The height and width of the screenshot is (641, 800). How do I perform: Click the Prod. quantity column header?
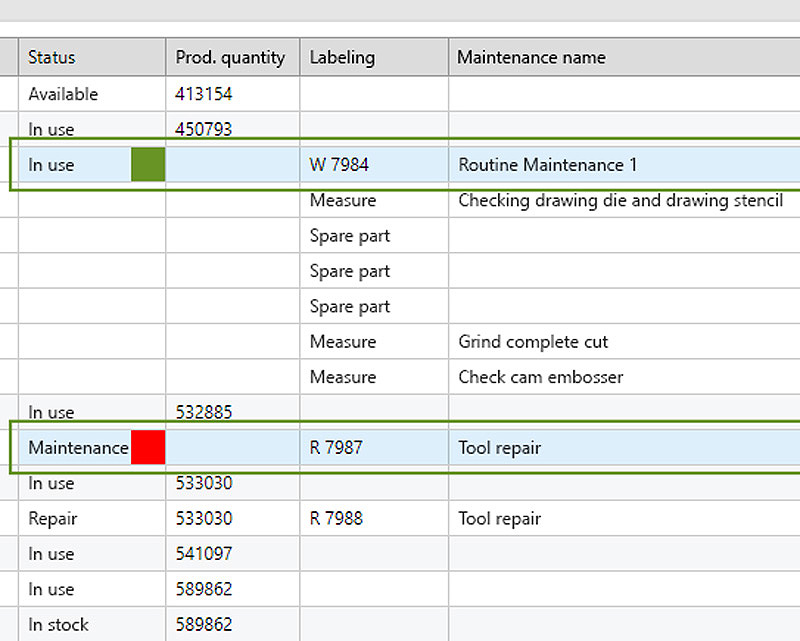click(232, 57)
